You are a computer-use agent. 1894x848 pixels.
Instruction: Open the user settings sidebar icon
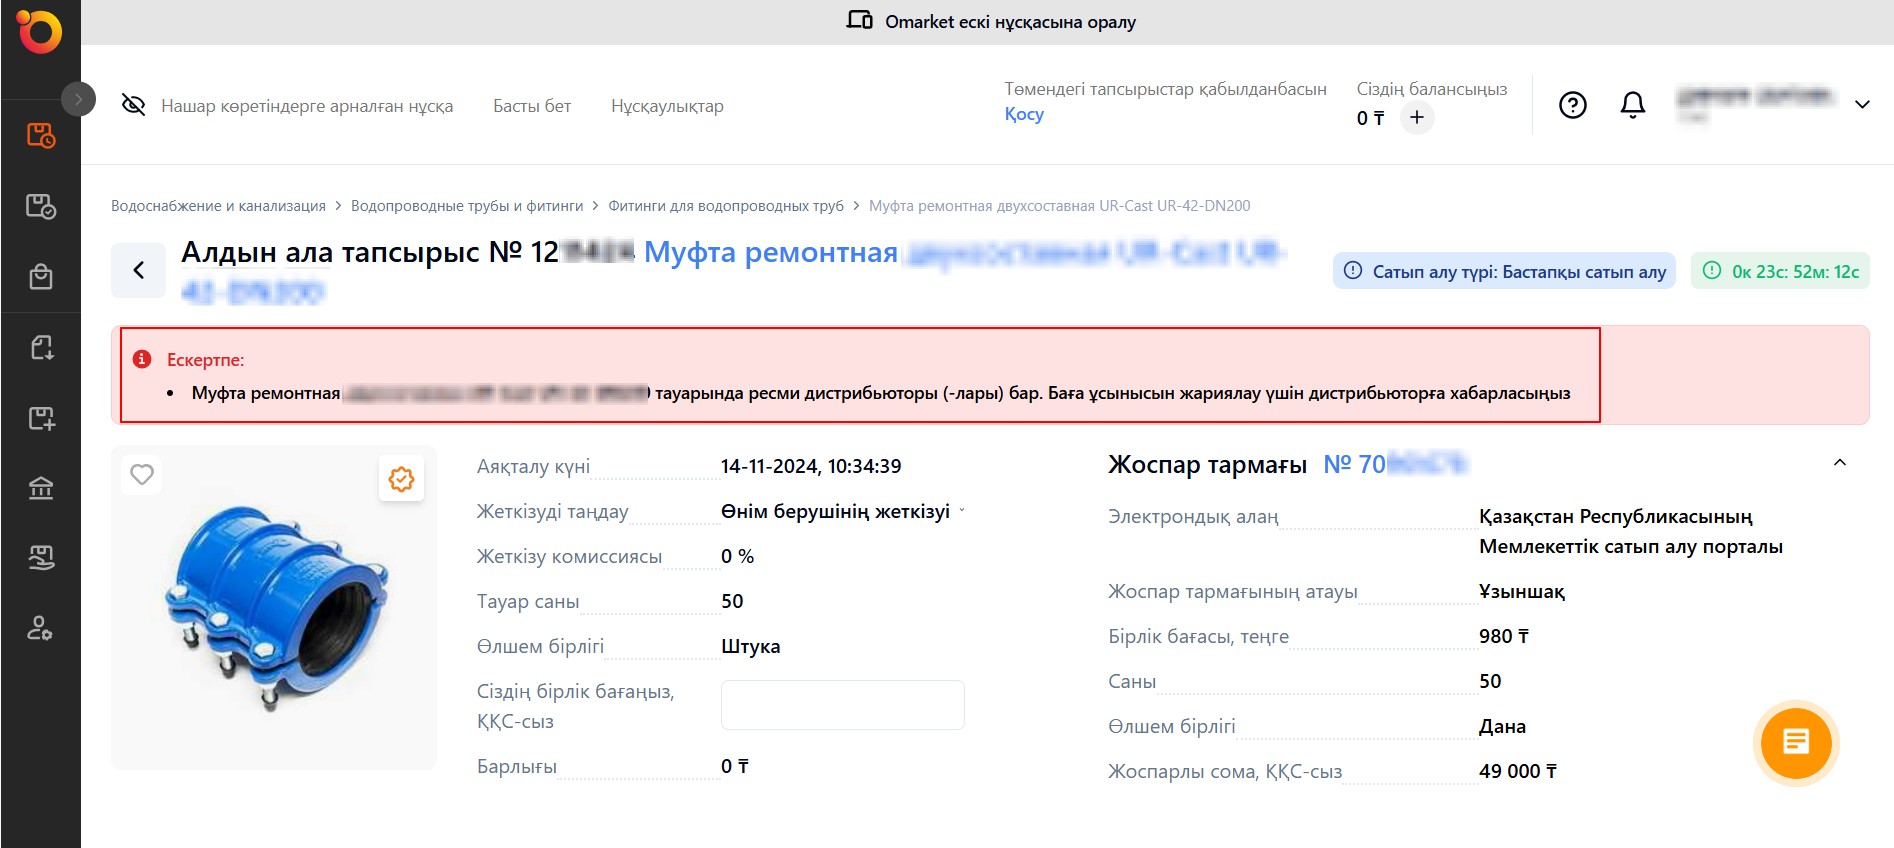point(41,628)
